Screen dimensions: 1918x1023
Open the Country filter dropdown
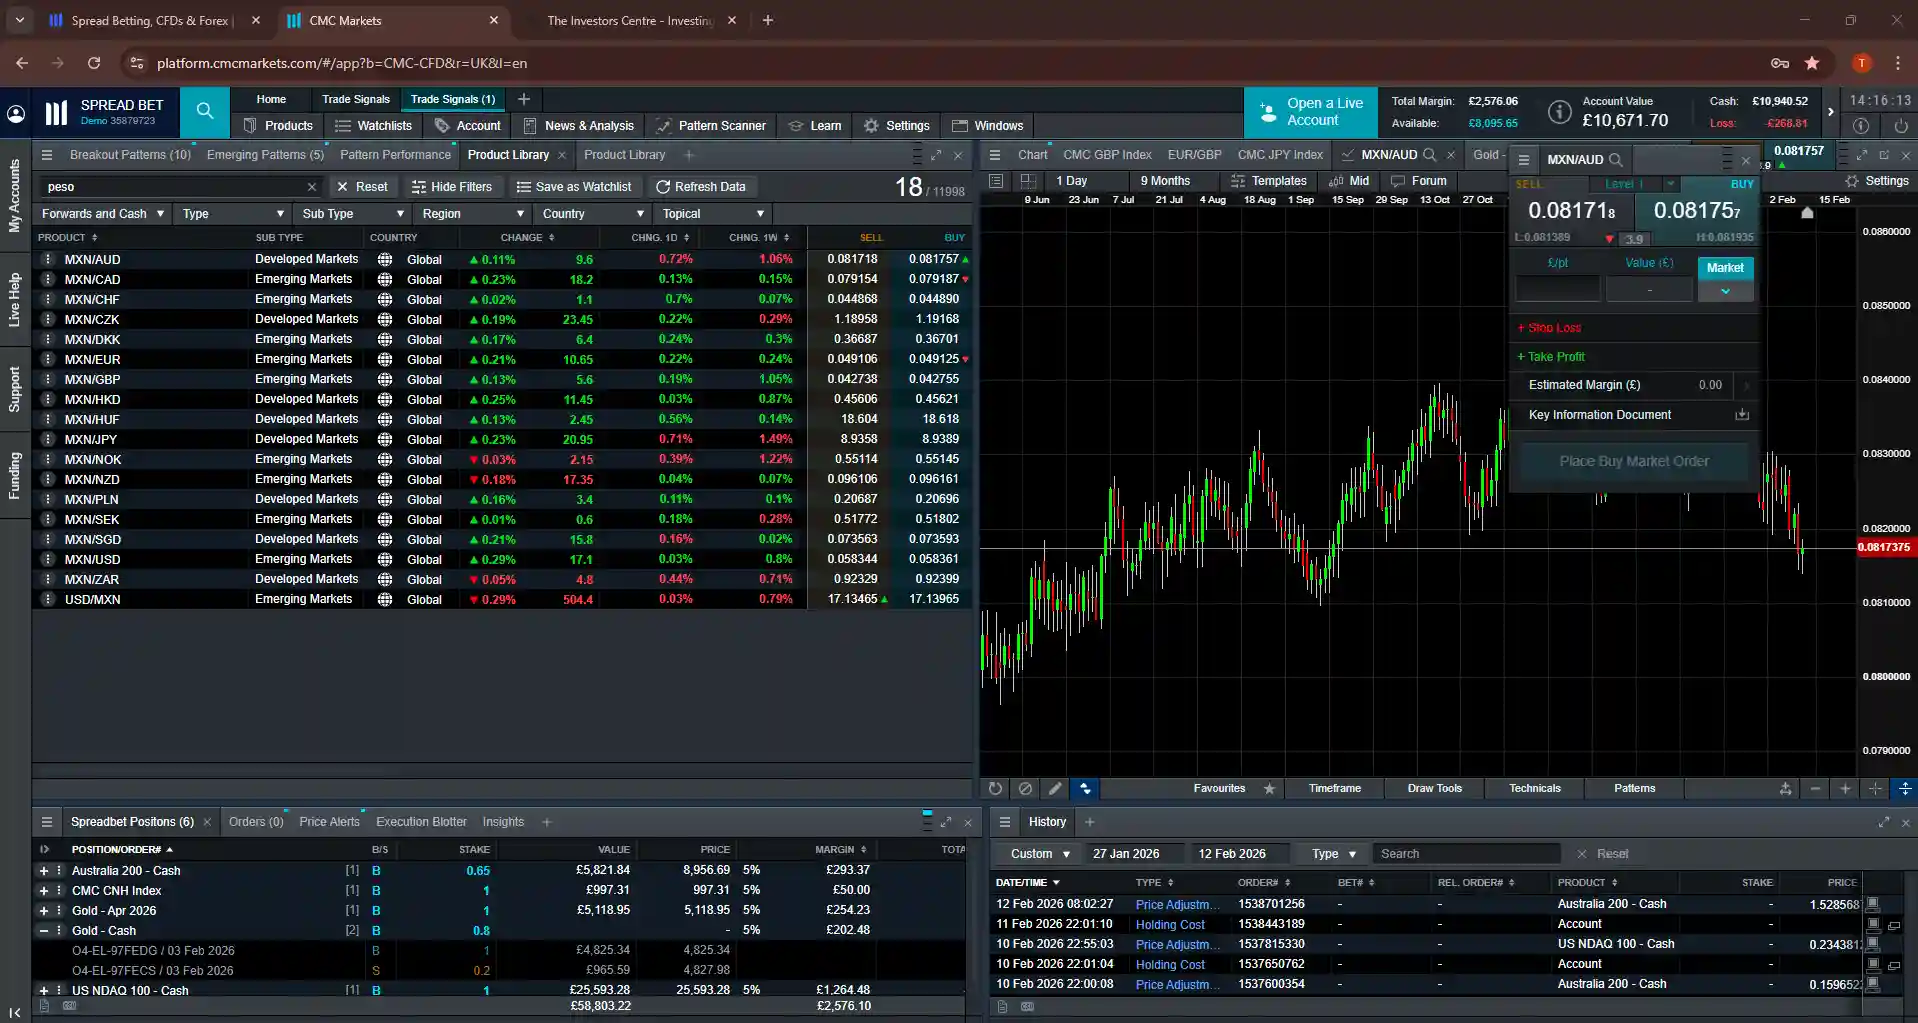point(592,213)
